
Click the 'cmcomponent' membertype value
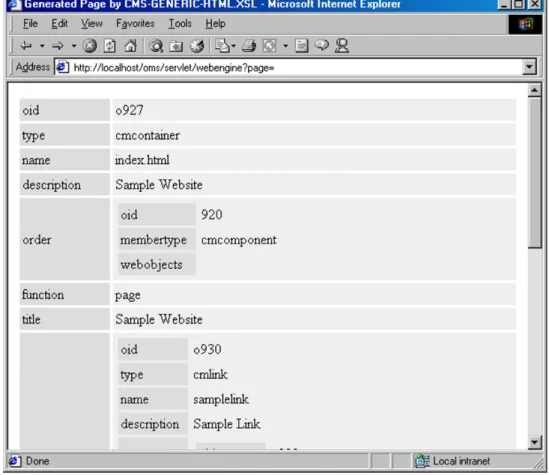[x=239, y=240]
